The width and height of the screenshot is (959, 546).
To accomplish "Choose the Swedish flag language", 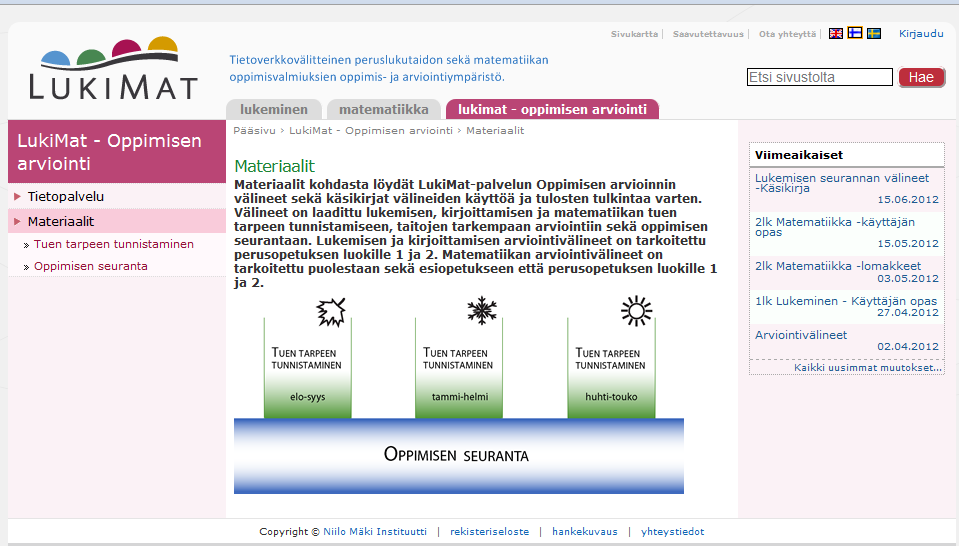I will click(874, 34).
